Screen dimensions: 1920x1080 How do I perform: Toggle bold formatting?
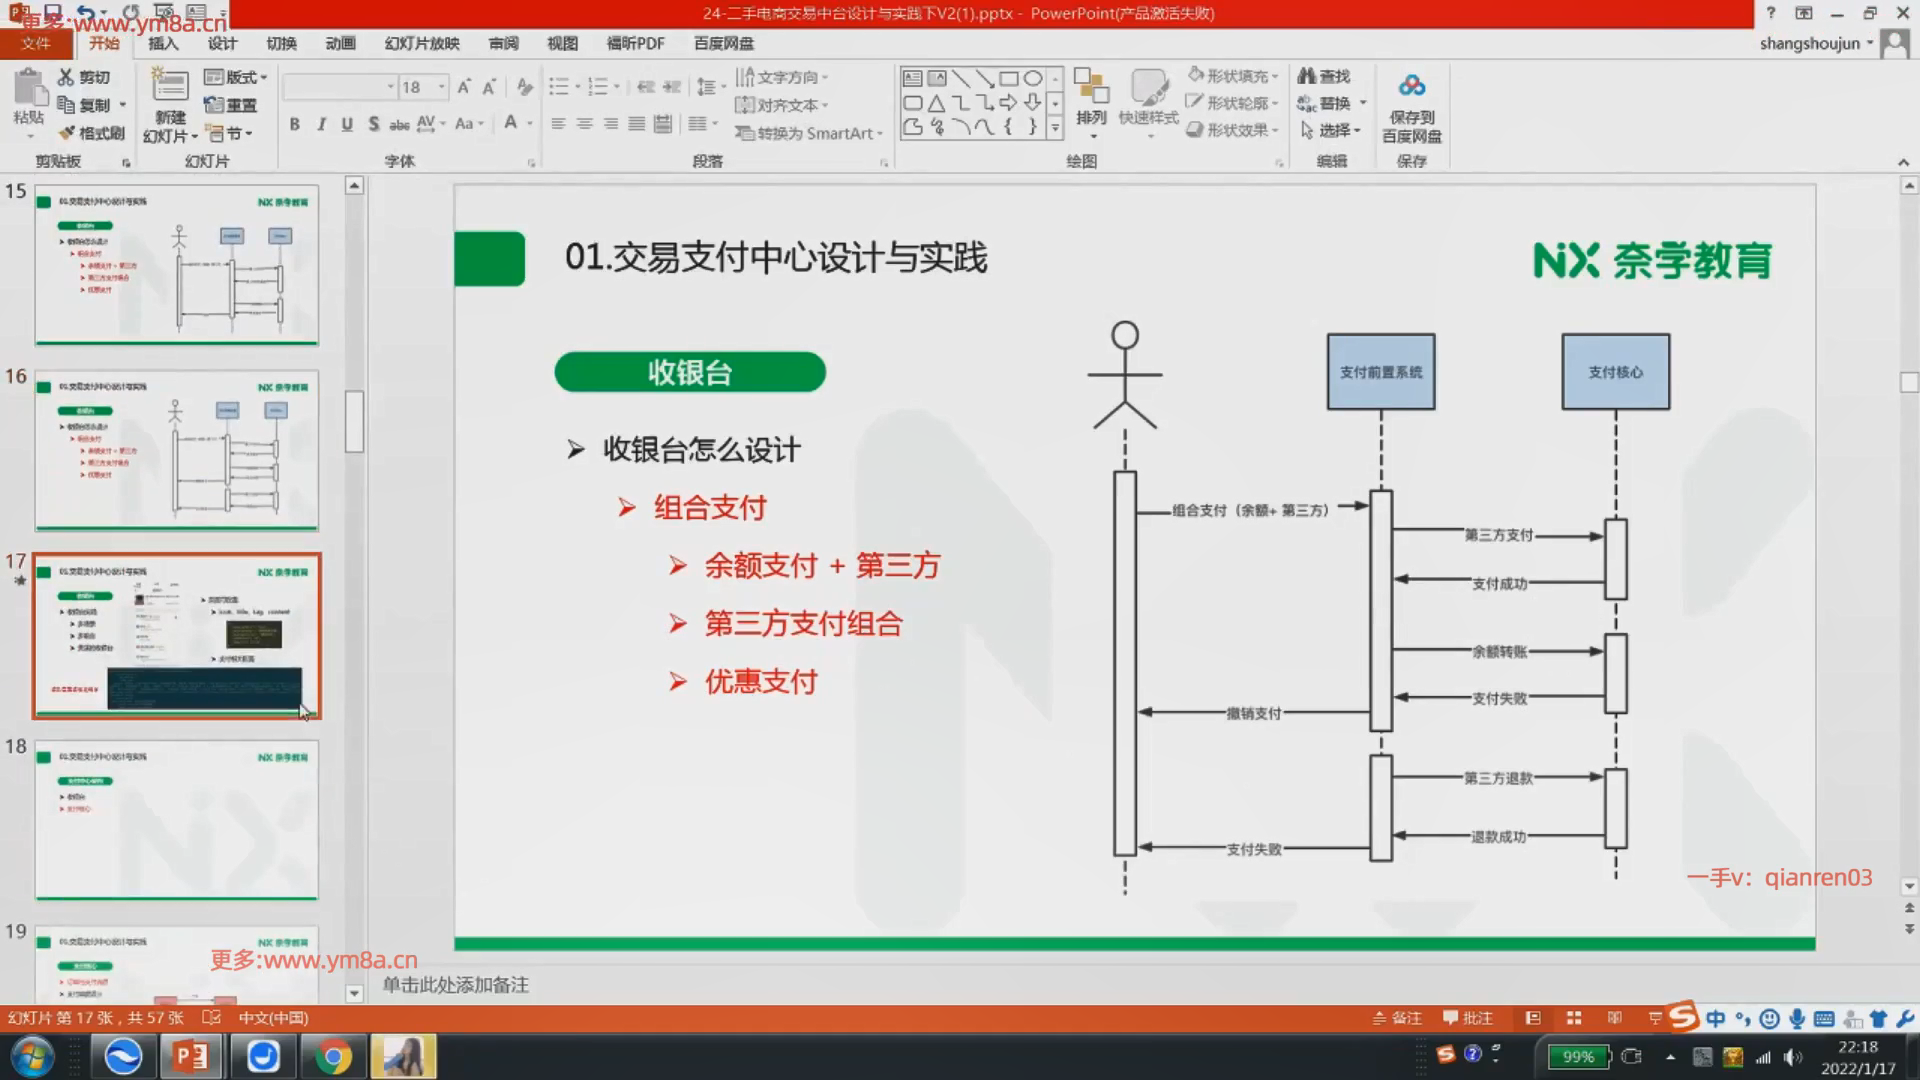point(294,124)
